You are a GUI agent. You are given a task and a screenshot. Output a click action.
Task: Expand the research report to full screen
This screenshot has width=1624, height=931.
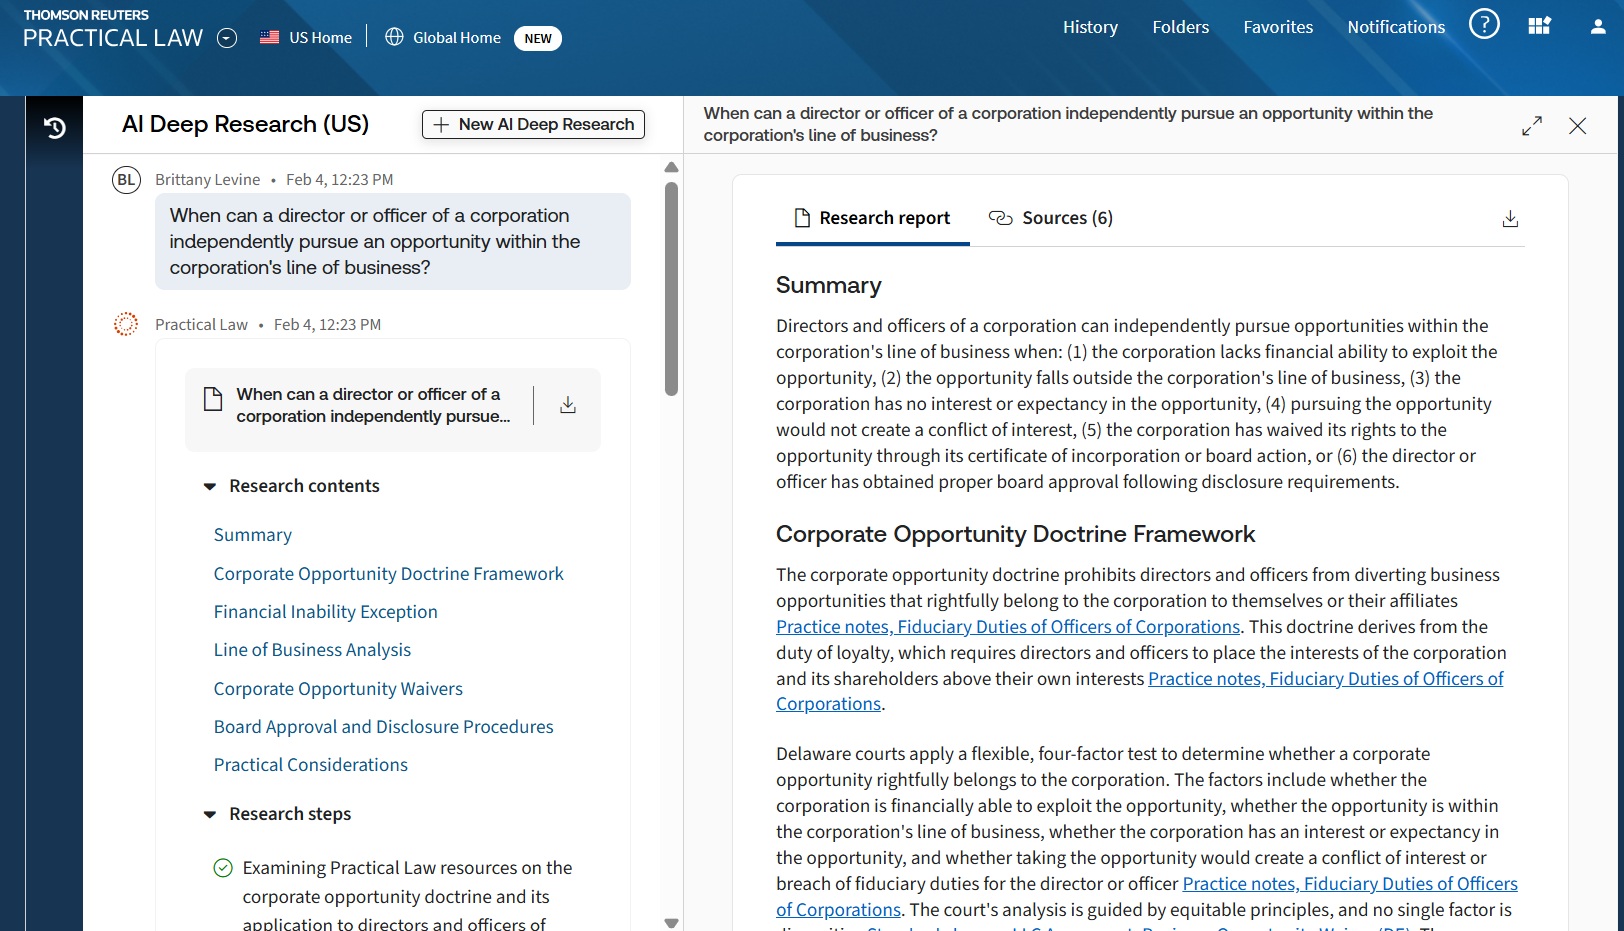1531,126
